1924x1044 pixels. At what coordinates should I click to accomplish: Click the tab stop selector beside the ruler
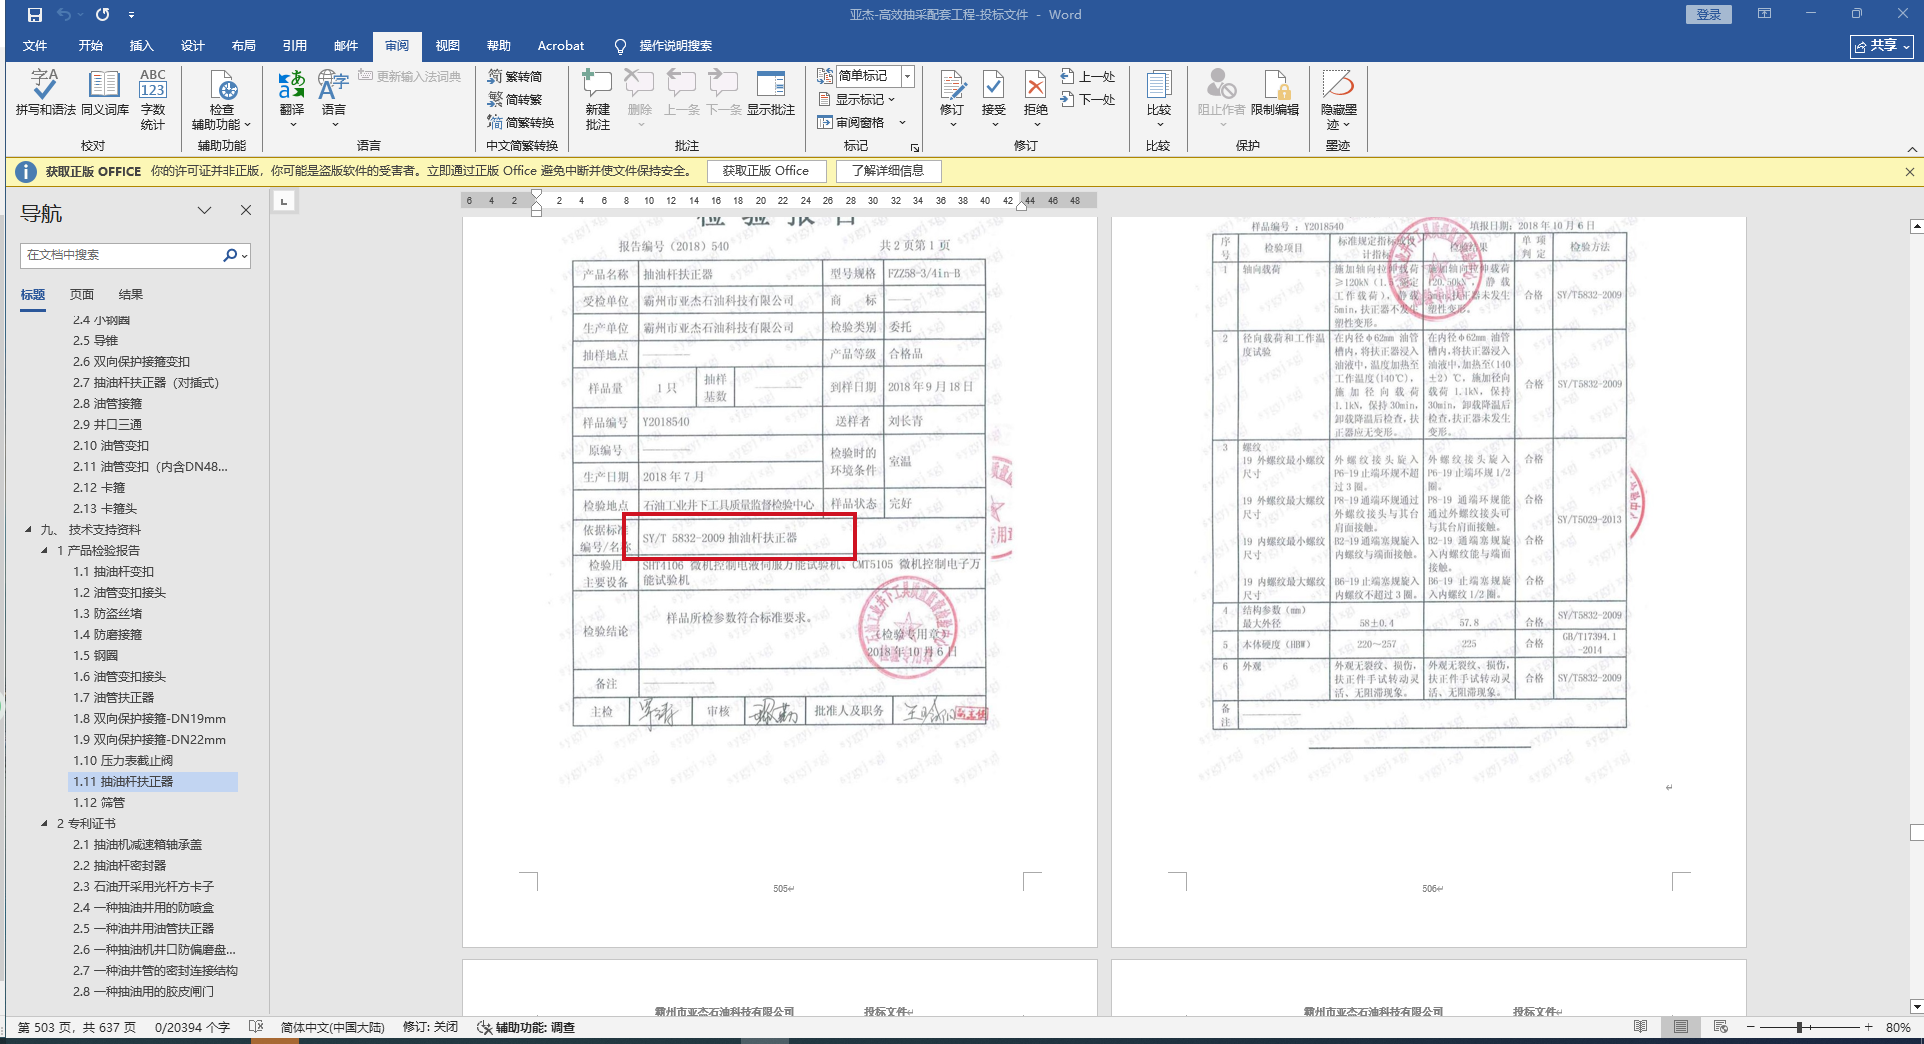(x=284, y=201)
